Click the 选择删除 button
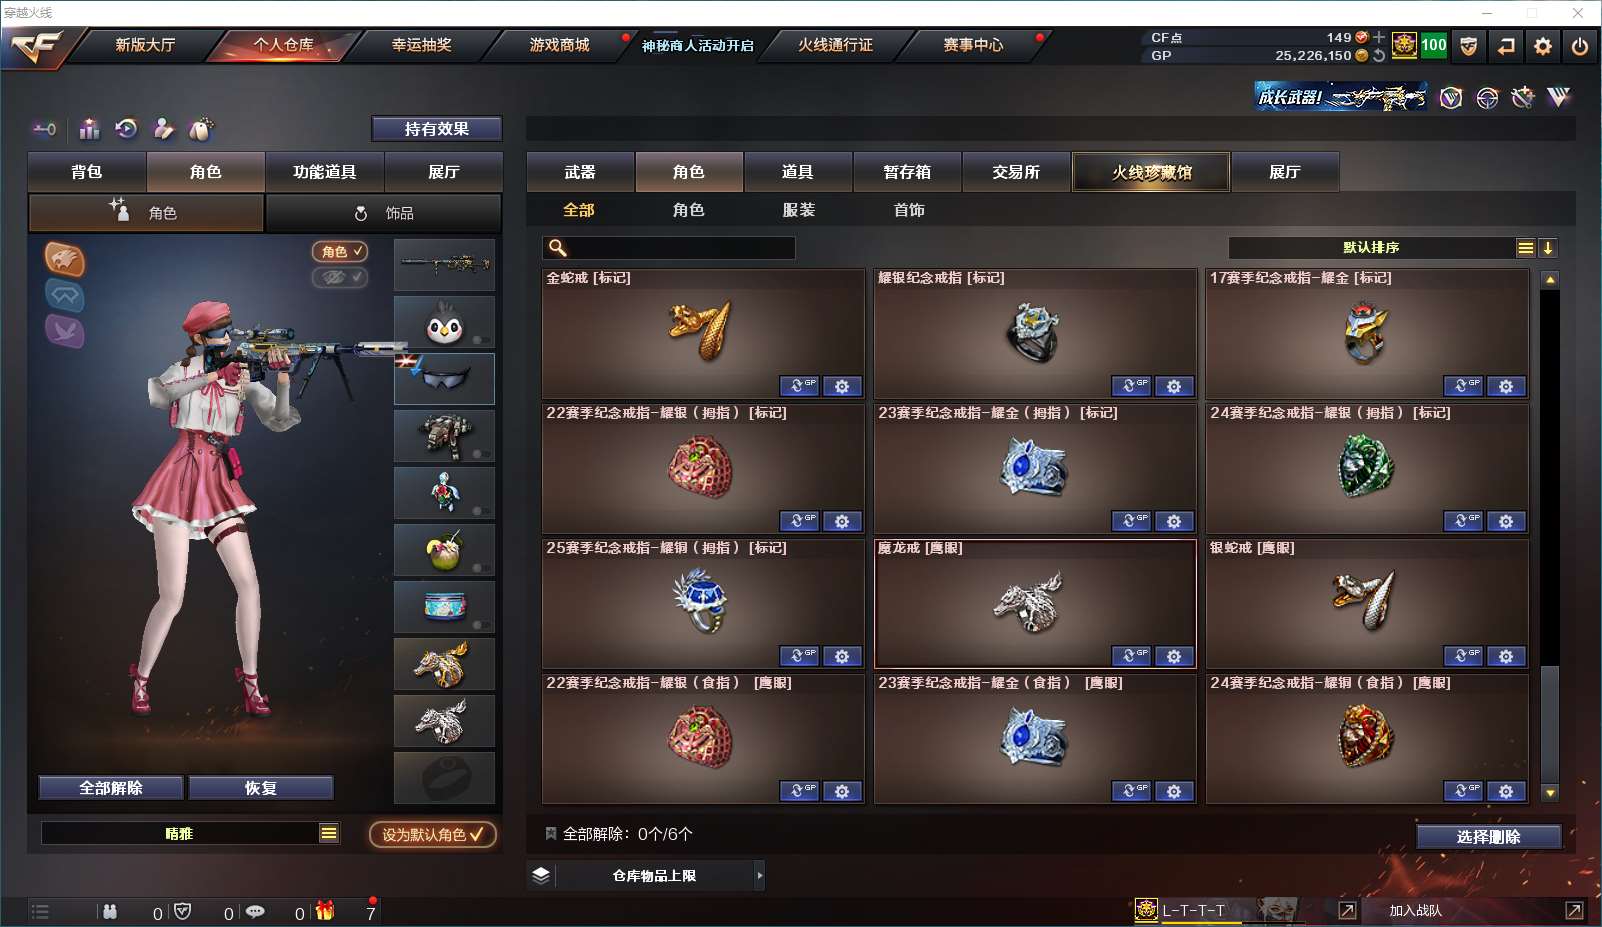This screenshot has width=1602, height=927. pyautogui.click(x=1489, y=837)
